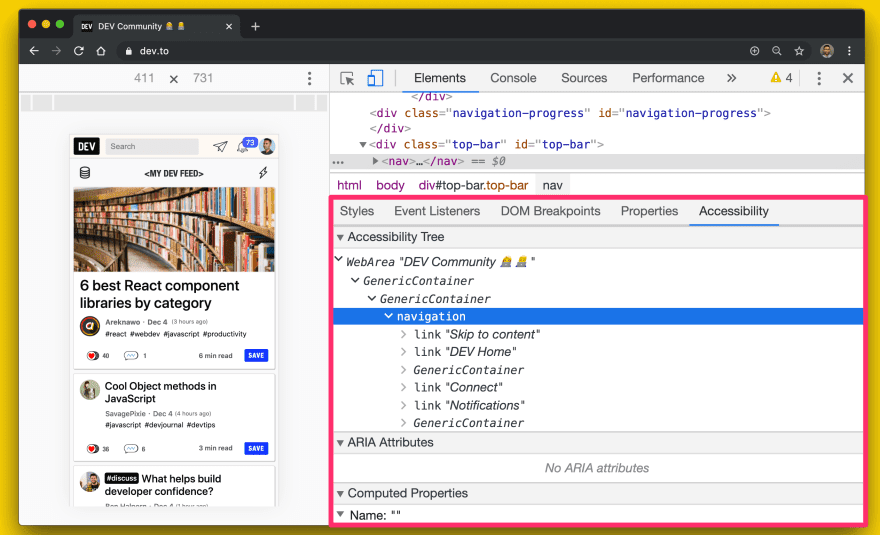Expand the link "Skip to content" node
This screenshot has width=880, height=535.
(405, 334)
